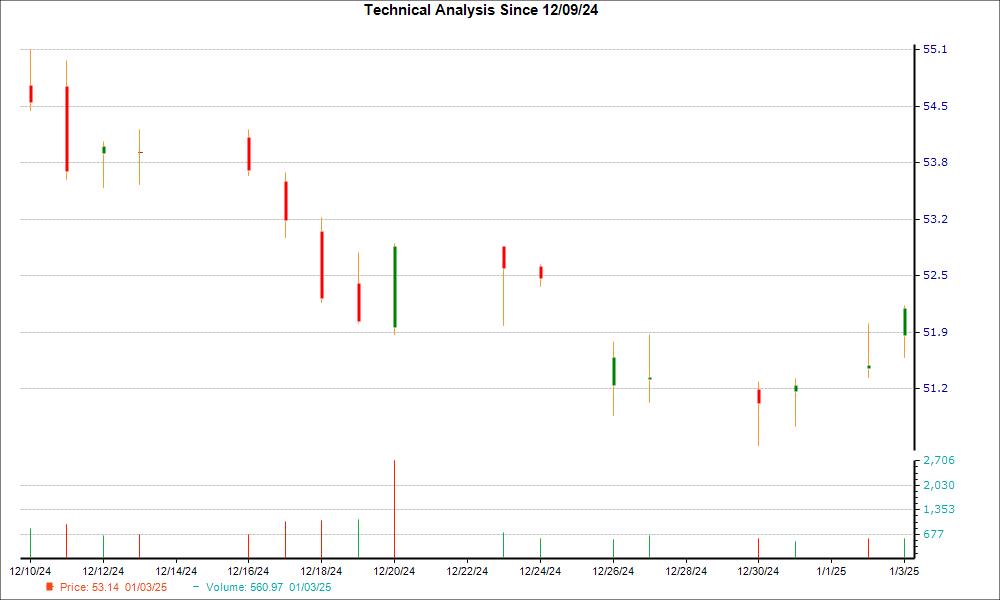Click the 1/1/25 date label
1000x600 pixels.
[832, 571]
